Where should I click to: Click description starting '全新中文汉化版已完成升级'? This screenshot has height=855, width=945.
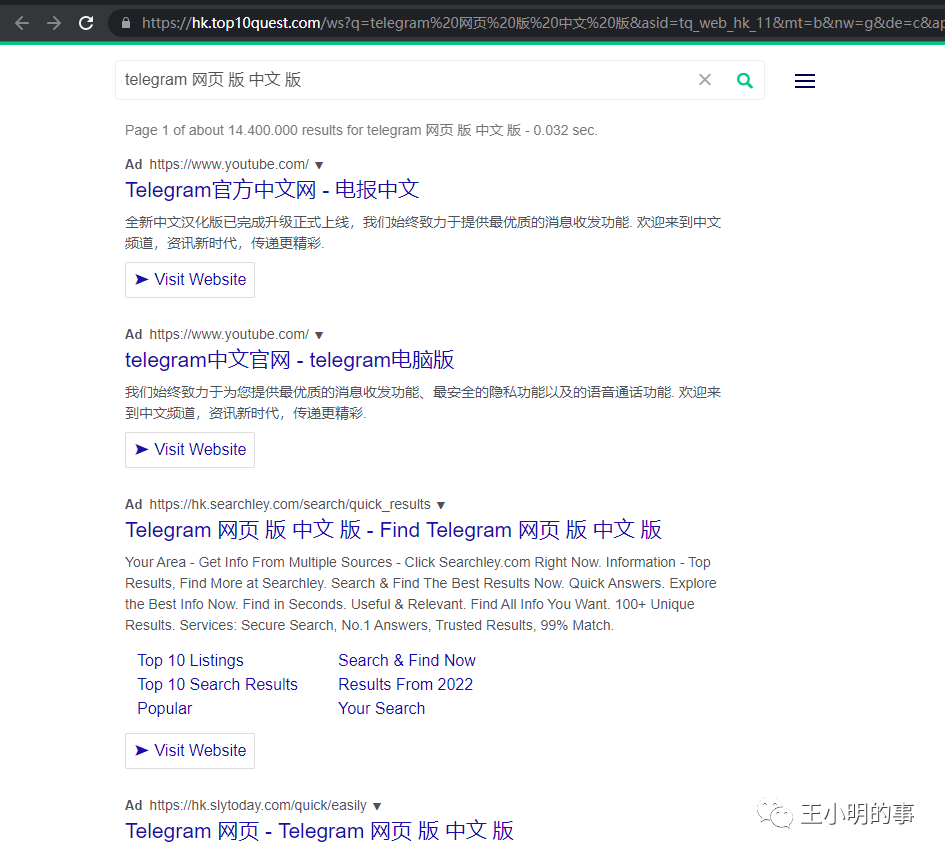(x=423, y=233)
